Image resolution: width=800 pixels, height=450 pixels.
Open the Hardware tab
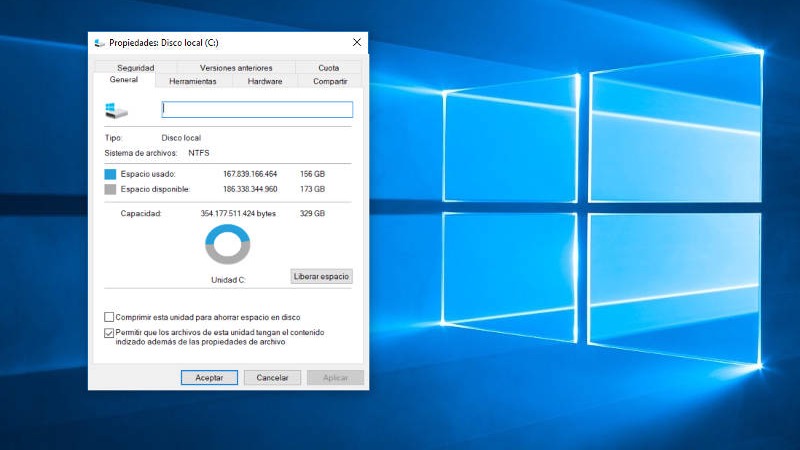pos(265,81)
